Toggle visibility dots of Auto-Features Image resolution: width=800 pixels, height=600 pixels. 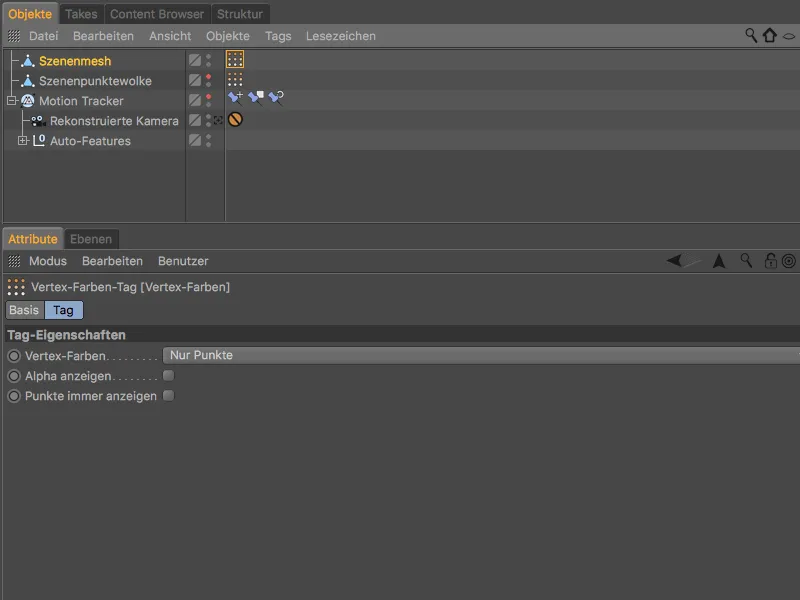click(208, 140)
